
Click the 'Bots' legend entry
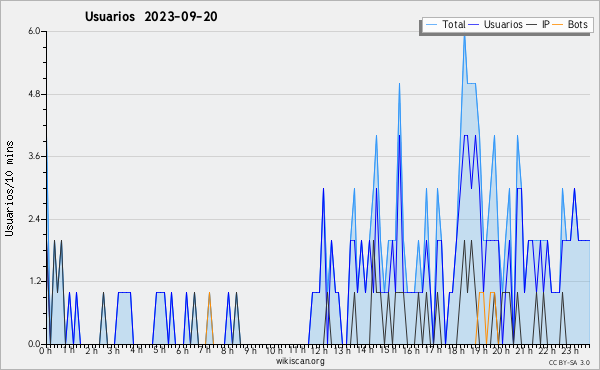(x=570, y=24)
